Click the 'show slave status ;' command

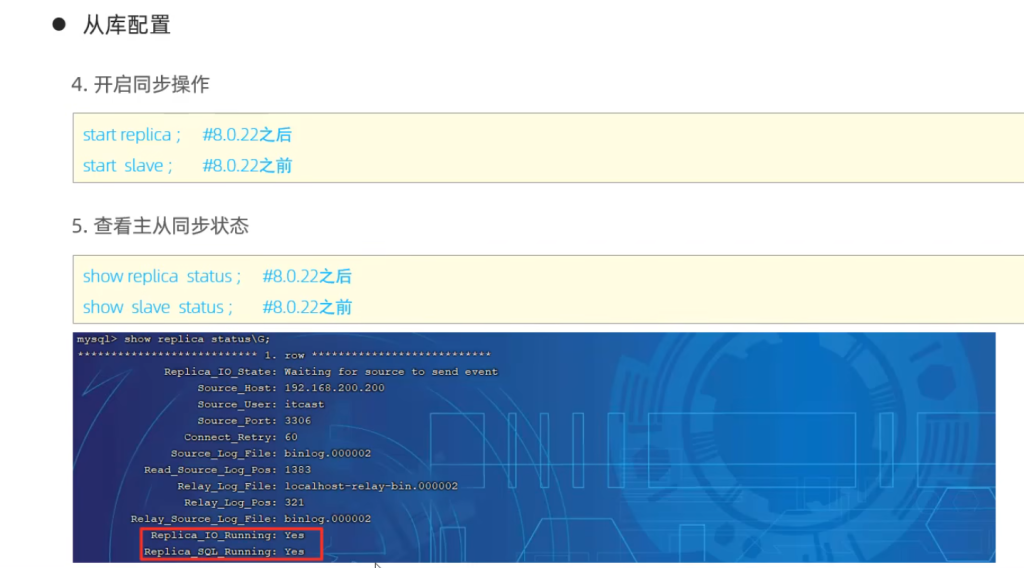[x=158, y=307]
